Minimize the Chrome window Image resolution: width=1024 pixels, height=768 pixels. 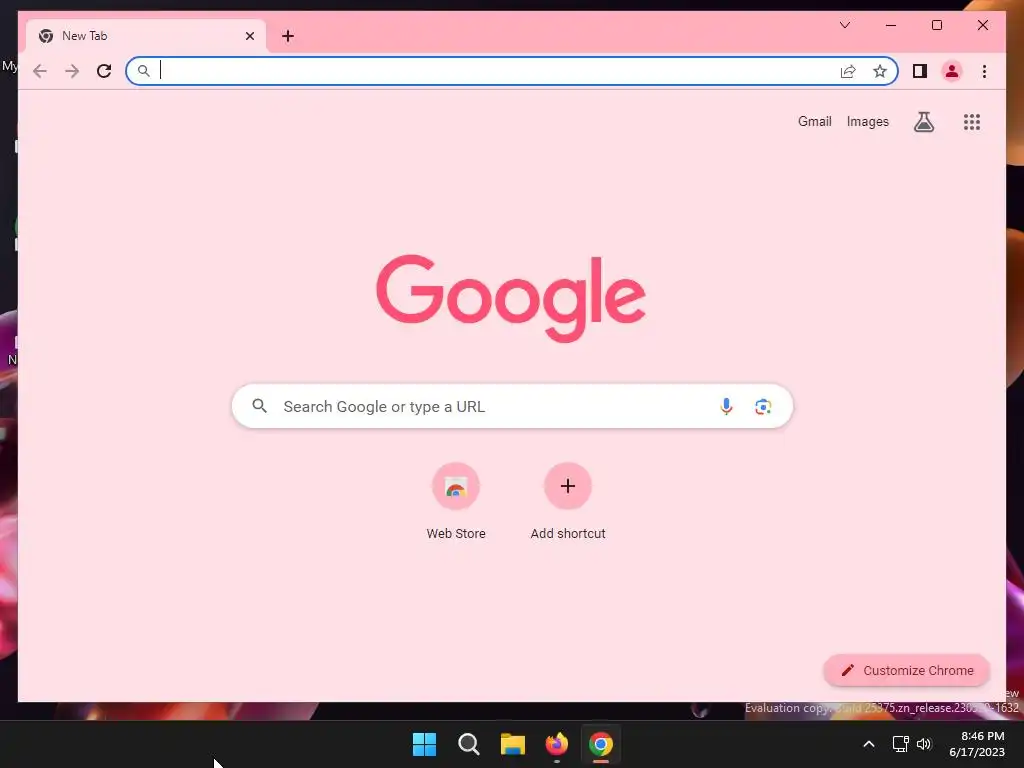(x=891, y=25)
